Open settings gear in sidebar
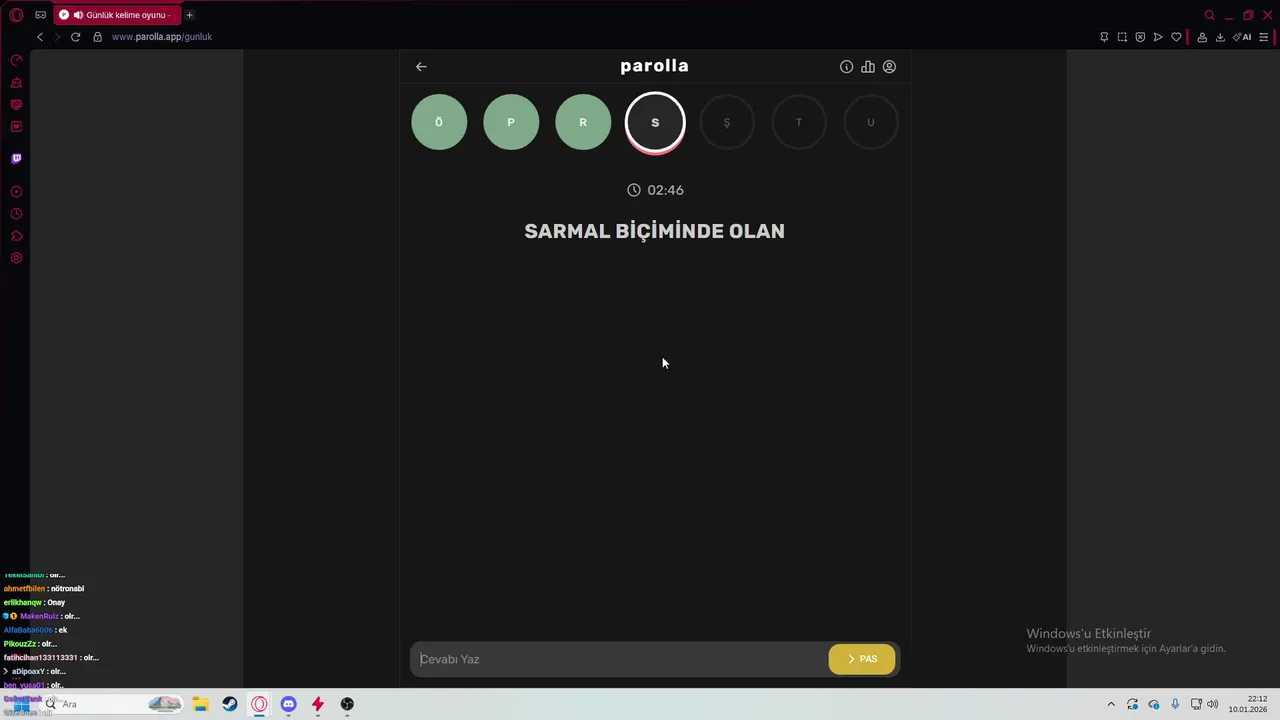1280x720 pixels. [16, 258]
